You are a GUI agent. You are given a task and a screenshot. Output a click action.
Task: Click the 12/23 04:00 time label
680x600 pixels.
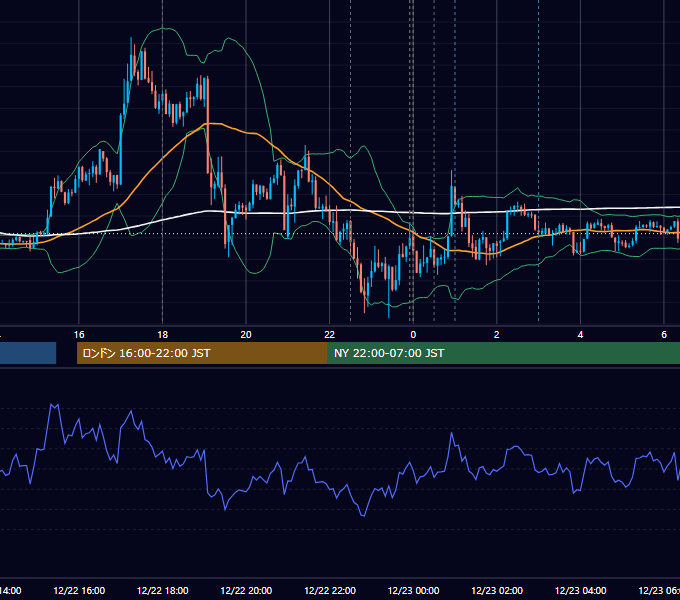tap(581, 590)
